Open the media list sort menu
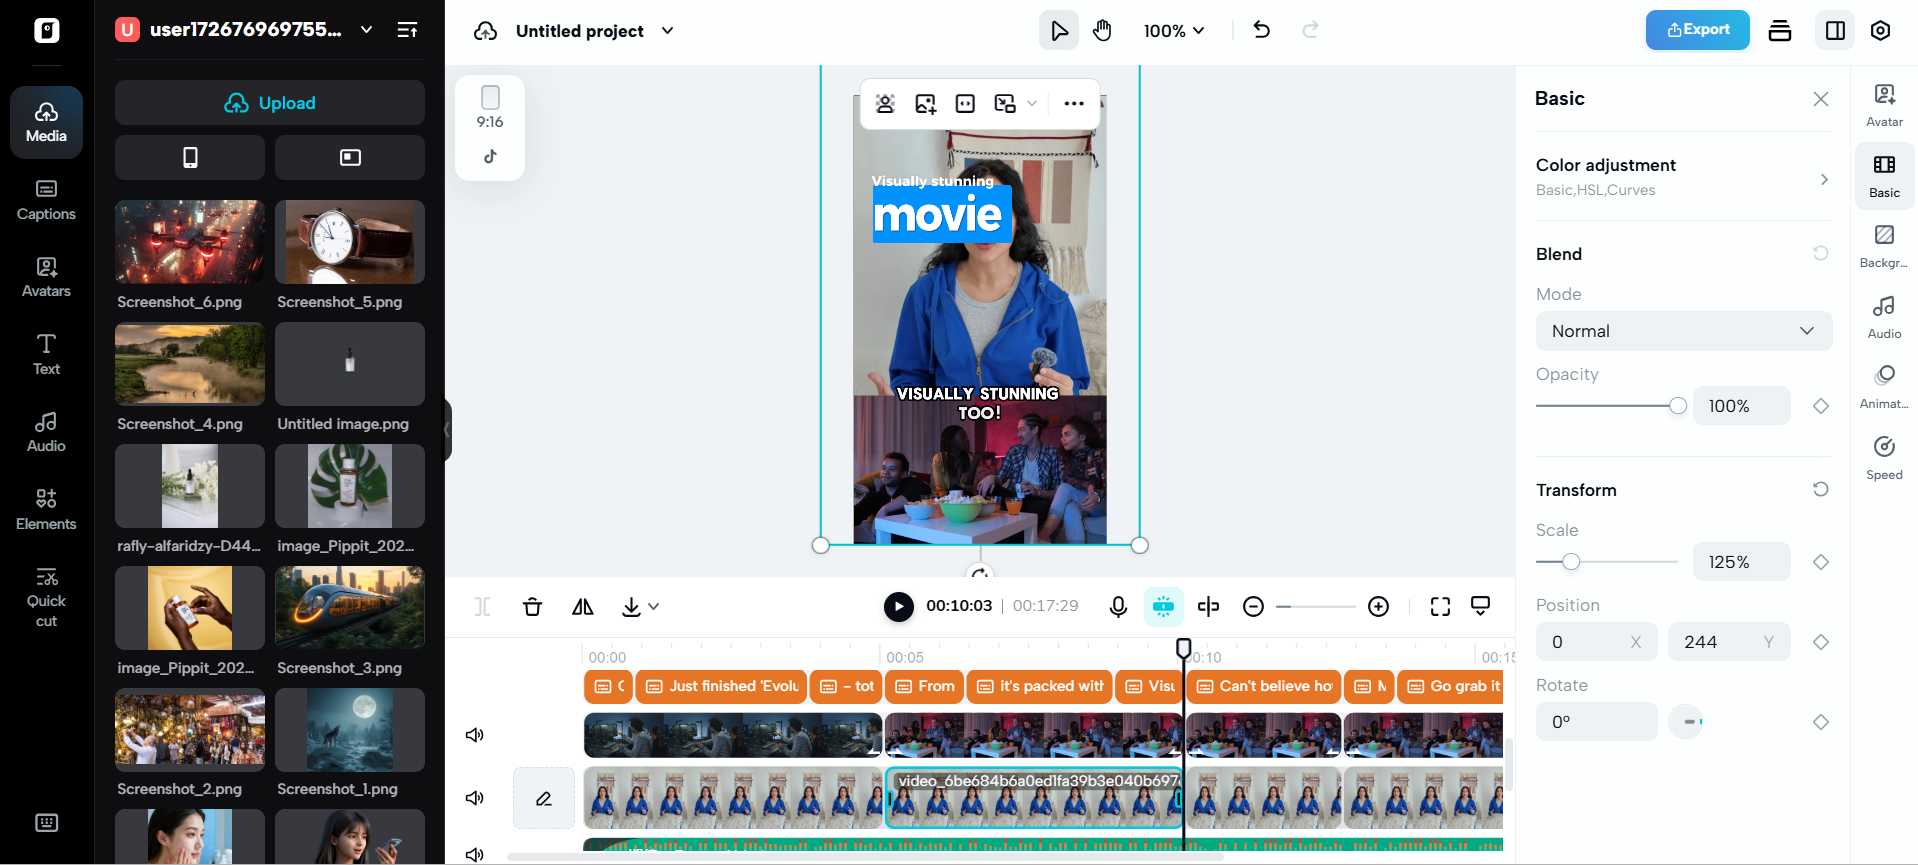The image size is (1918, 865). 407,30
